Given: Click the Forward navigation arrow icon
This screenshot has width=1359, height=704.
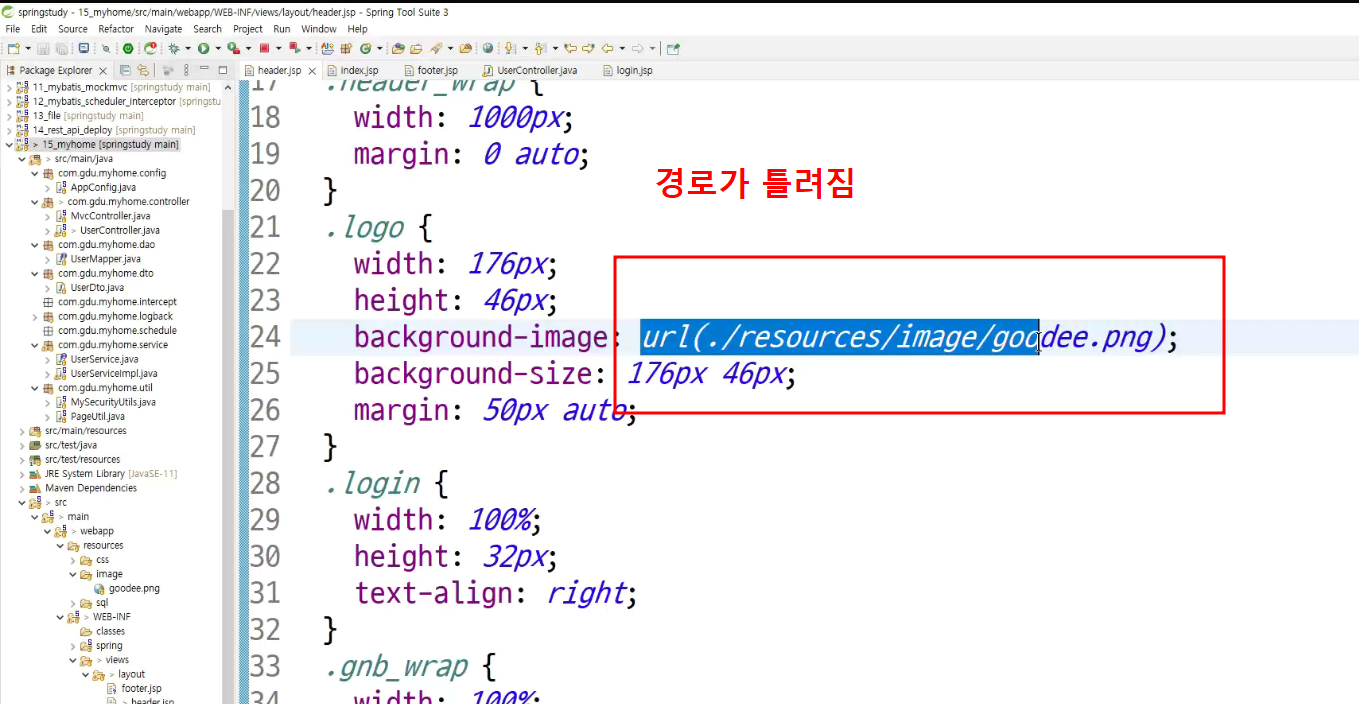Looking at the screenshot, I should [x=637, y=48].
